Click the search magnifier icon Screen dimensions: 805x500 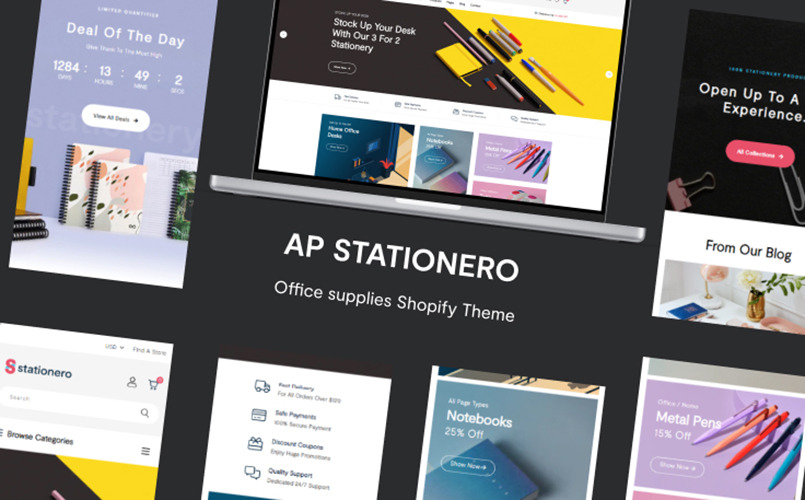145,412
